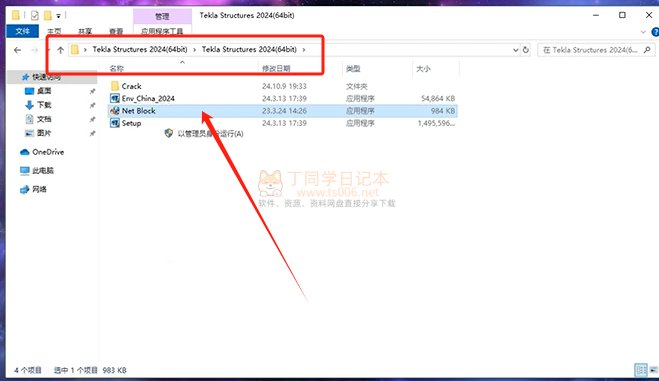Click the Setup file icon
Image resolution: width=659 pixels, height=381 pixels.
115,123
